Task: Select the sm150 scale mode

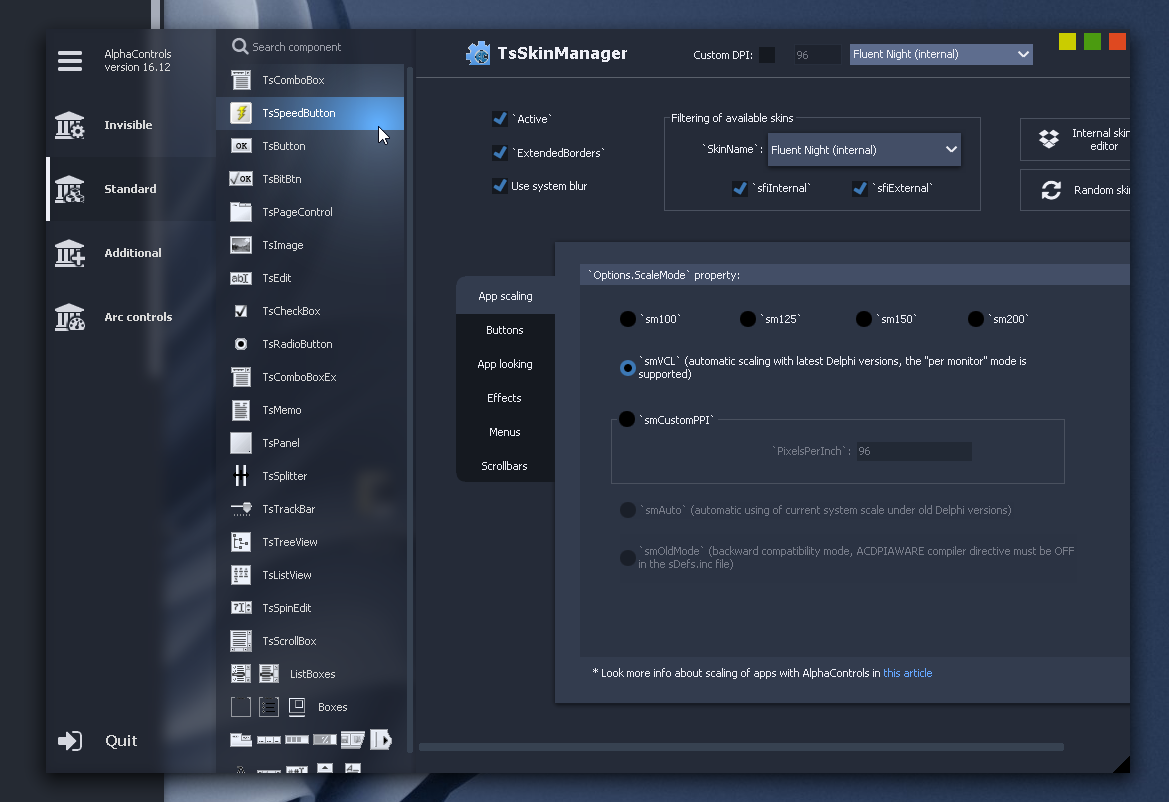Action: tap(864, 319)
